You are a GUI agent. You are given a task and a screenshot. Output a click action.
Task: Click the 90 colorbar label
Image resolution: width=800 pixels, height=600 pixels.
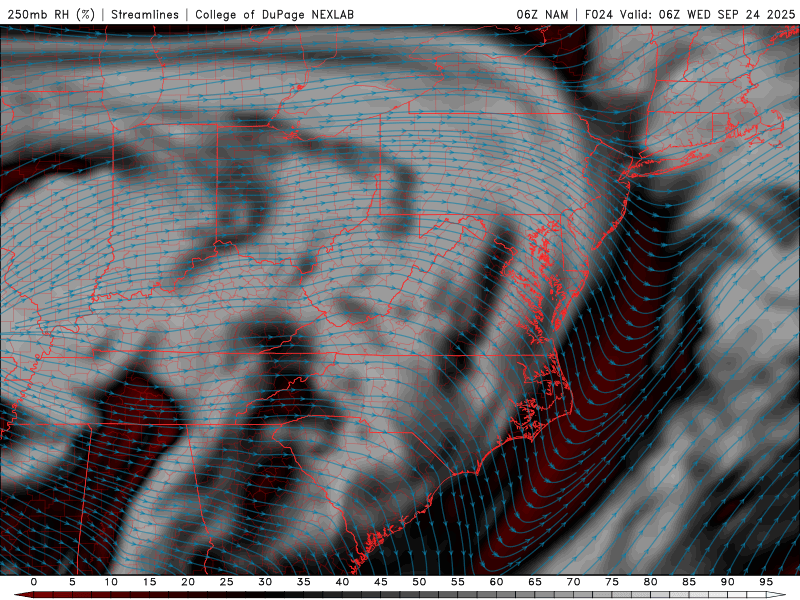[728, 582]
